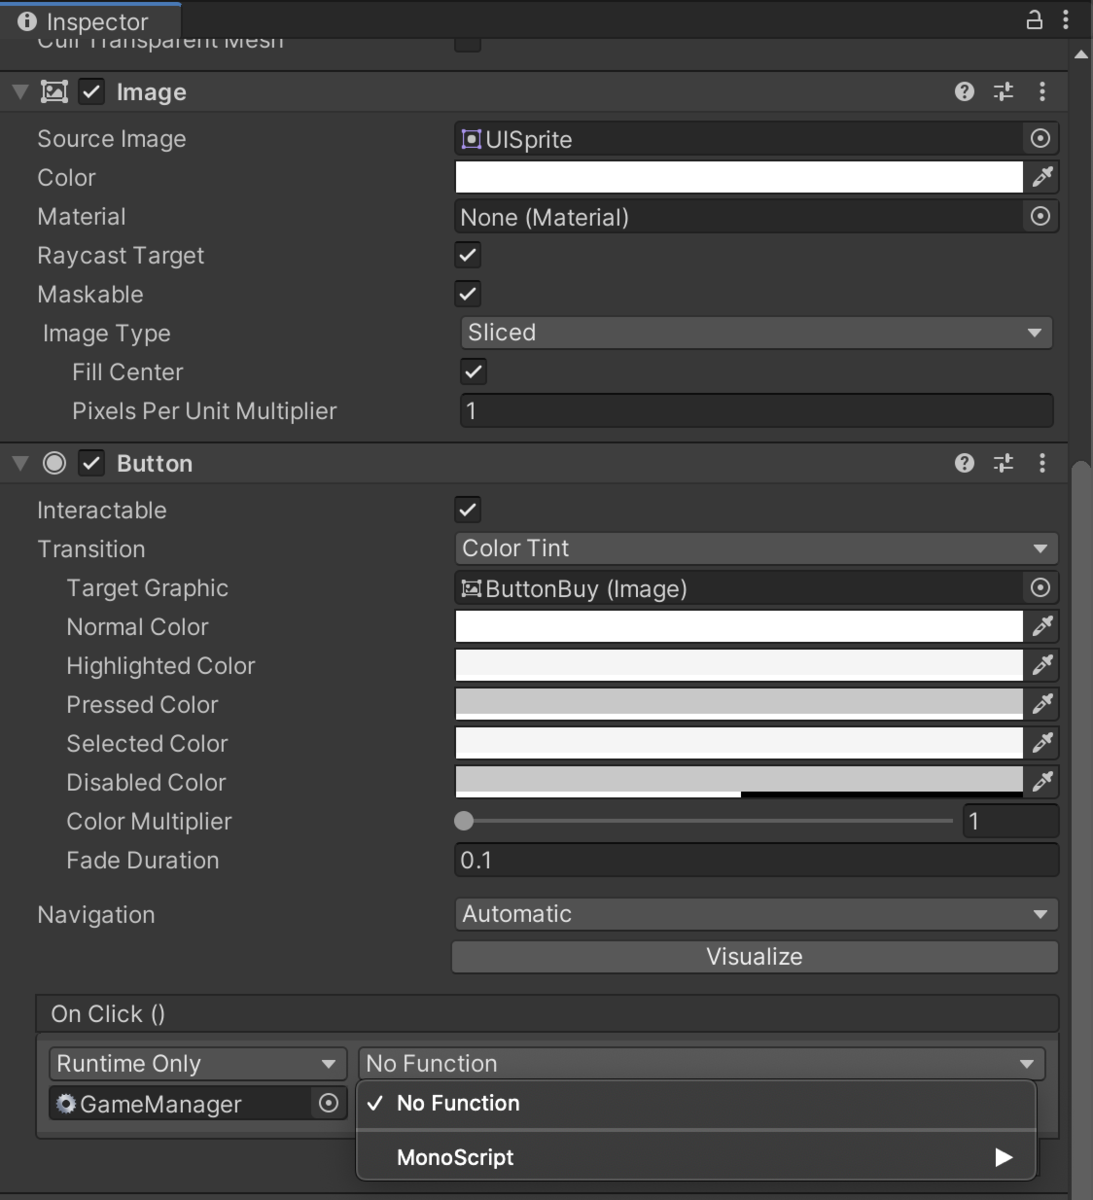The height and width of the screenshot is (1200, 1093).
Task: Open the Image Type dropdown showing Sliced
Action: tap(755, 332)
